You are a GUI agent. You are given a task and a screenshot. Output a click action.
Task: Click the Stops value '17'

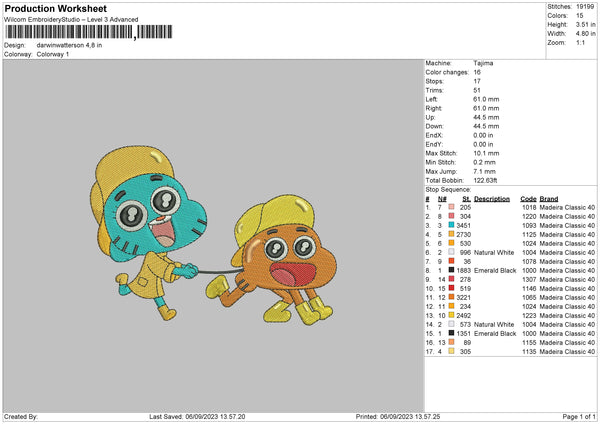477,81
